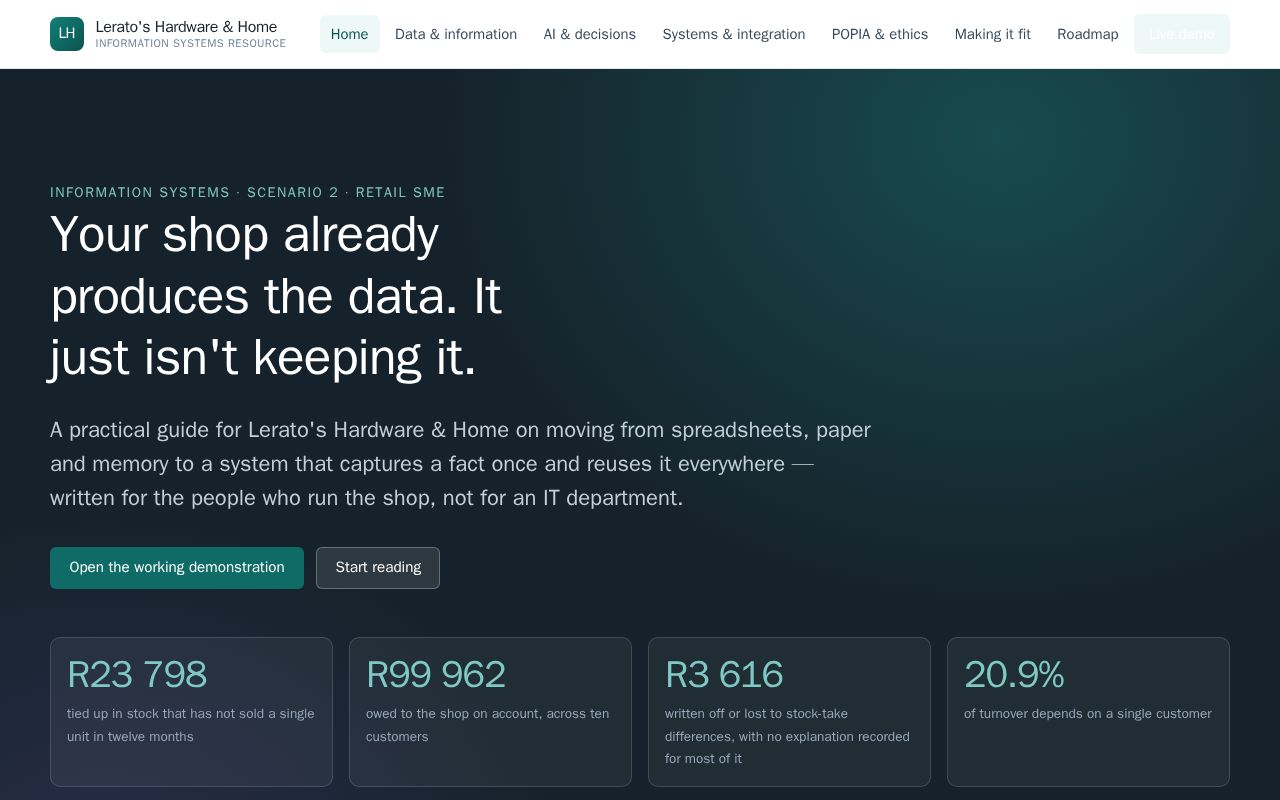This screenshot has height=800, width=1280.
Task: Open the AI & decisions page
Action: pos(590,34)
